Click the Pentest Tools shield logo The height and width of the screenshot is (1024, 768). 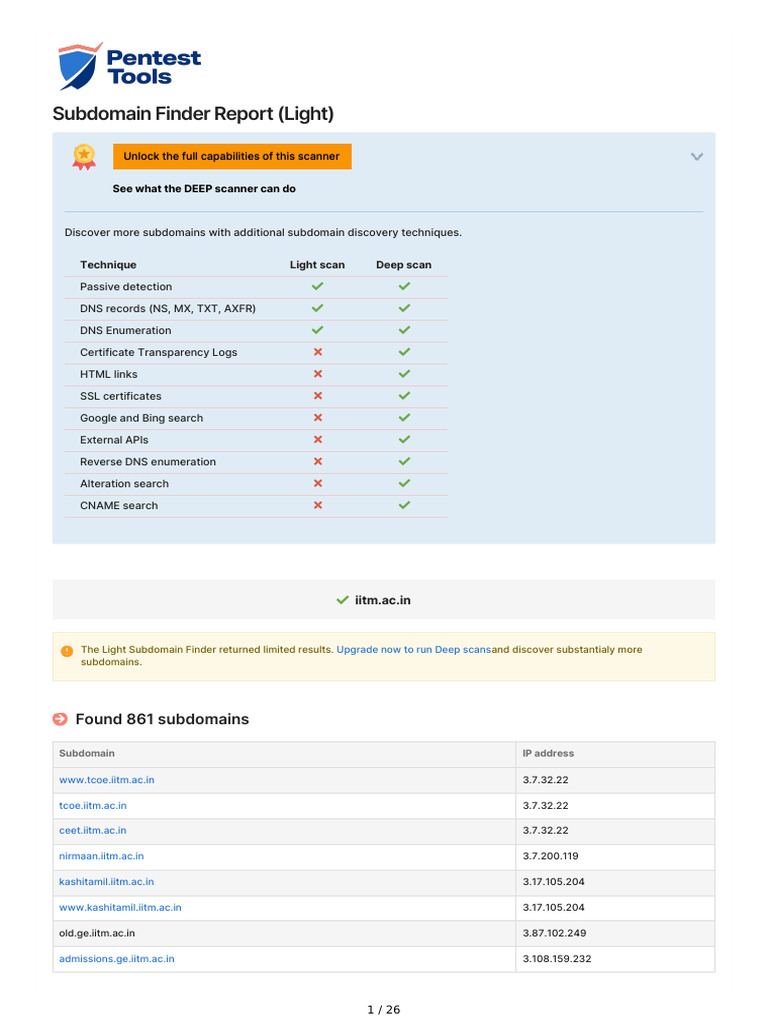coord(79,66)
